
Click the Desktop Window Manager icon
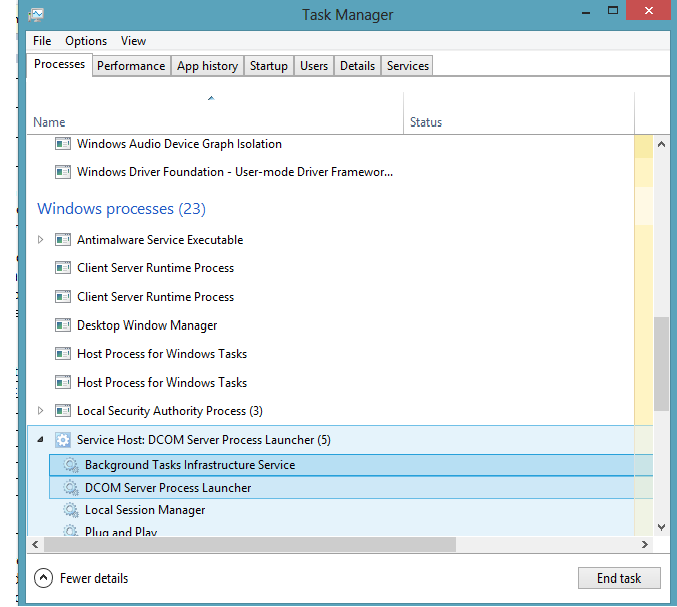63,325
